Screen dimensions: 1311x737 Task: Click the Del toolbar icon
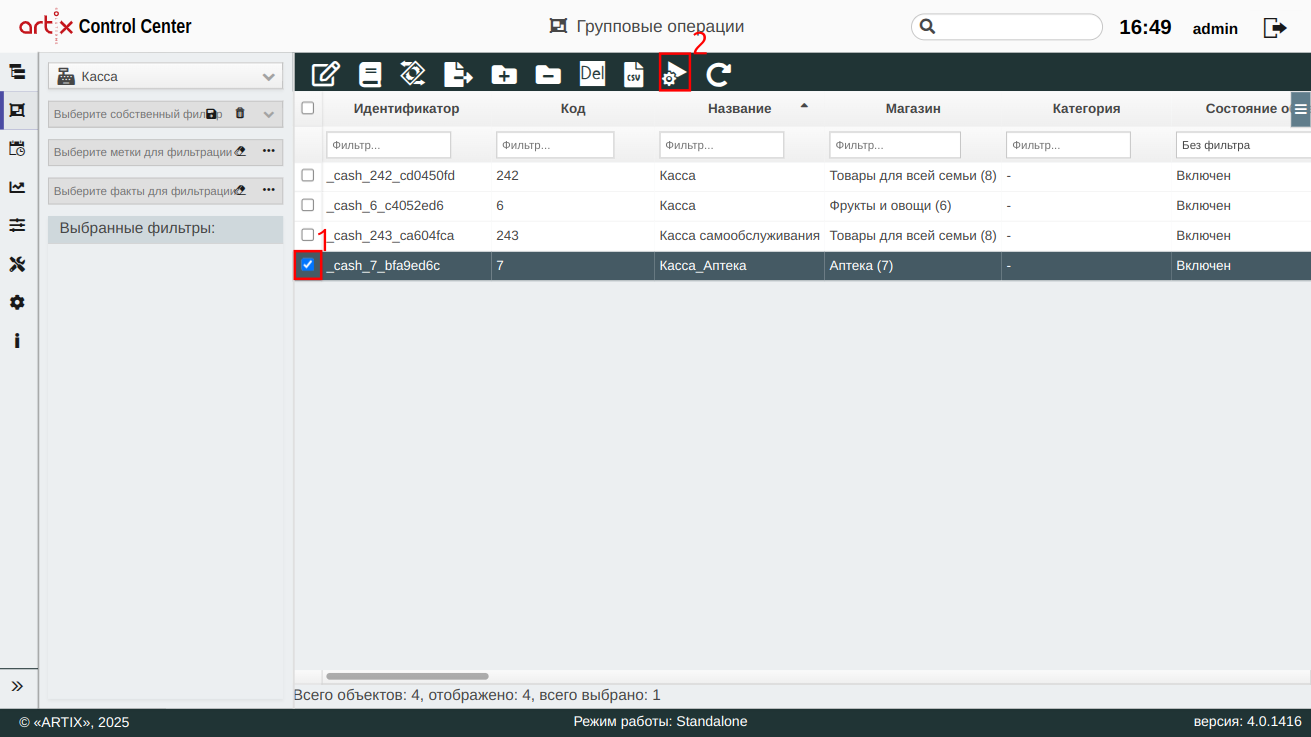[x=592, y=73]
